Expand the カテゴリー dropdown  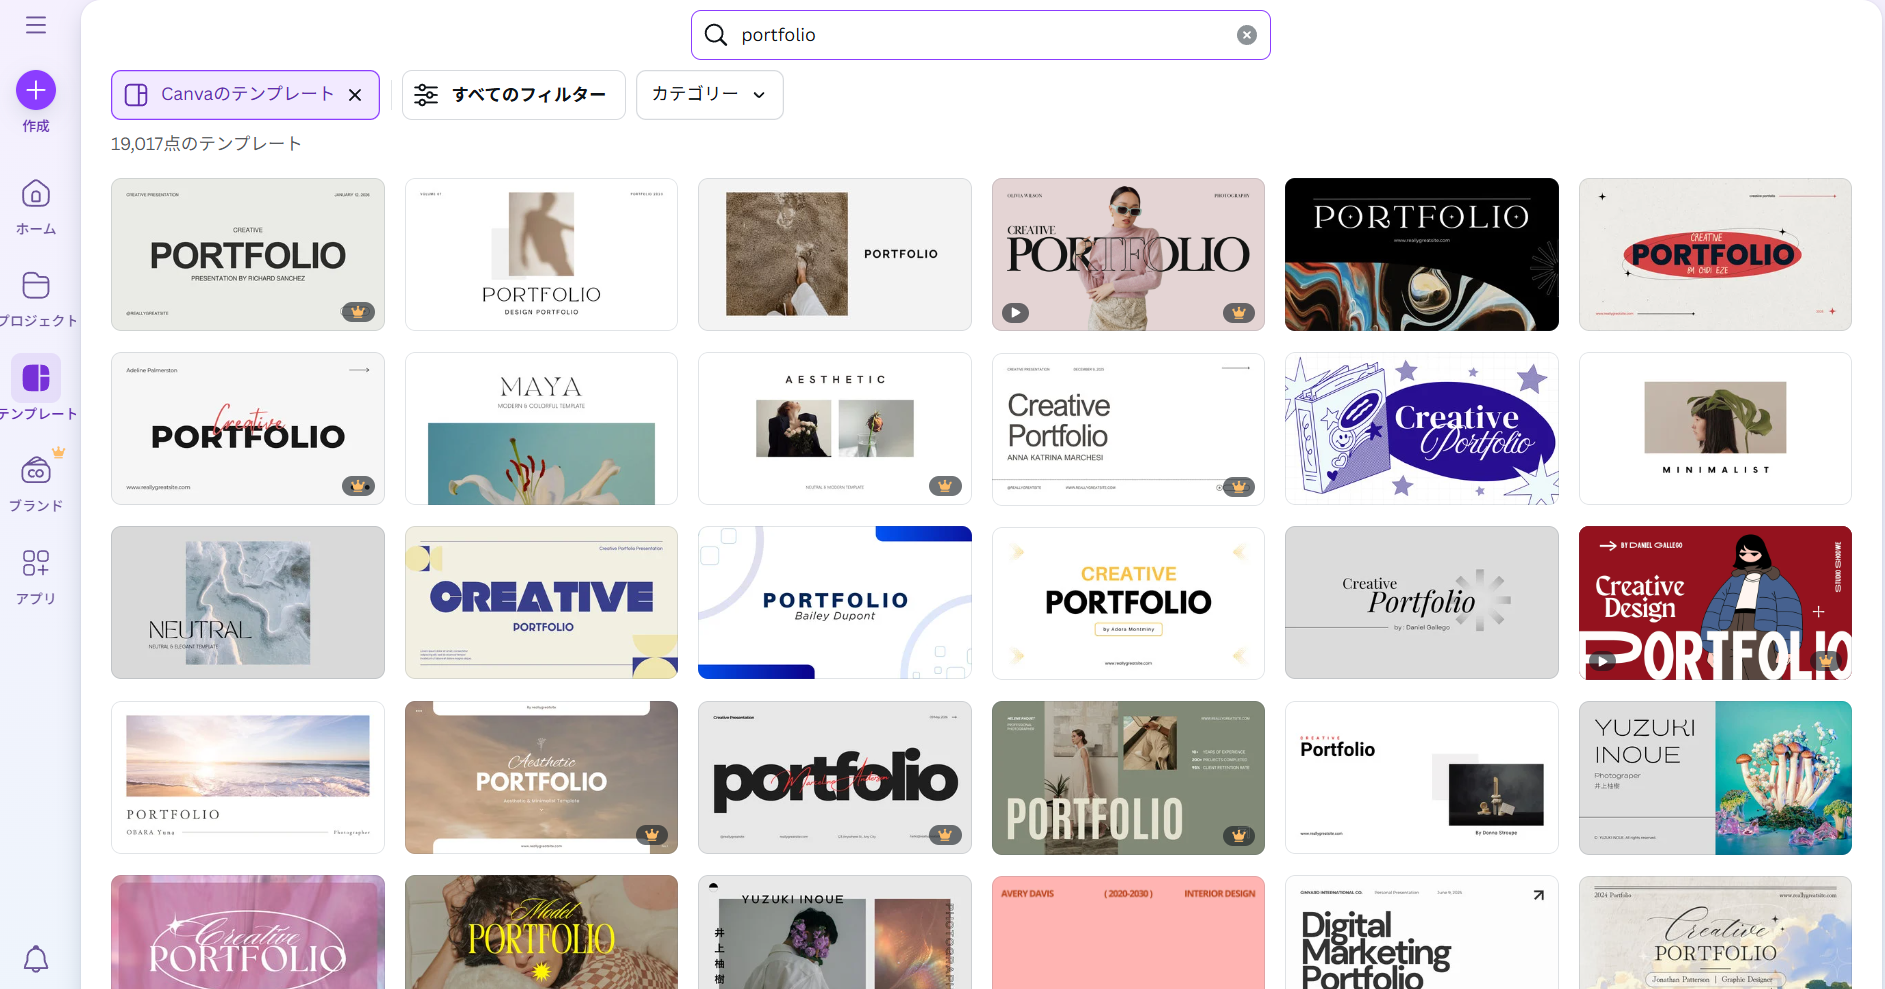[x=710, y=95]
